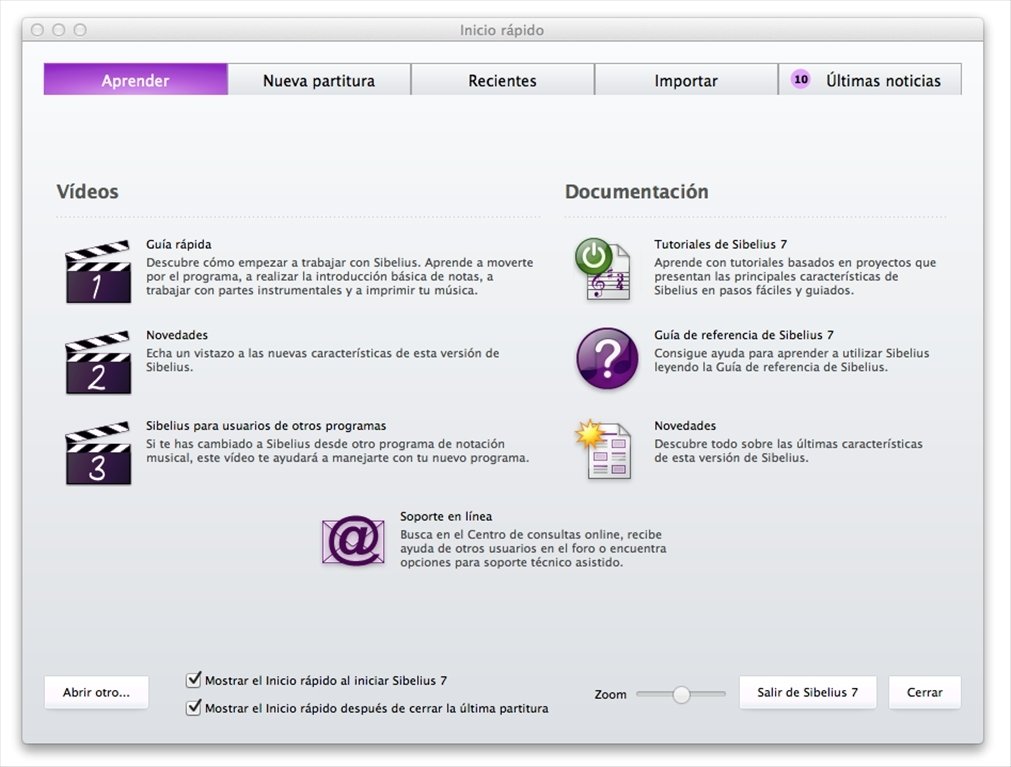Click the Tutoriales de Sibelius 7 title

click(x=720, y=244)
